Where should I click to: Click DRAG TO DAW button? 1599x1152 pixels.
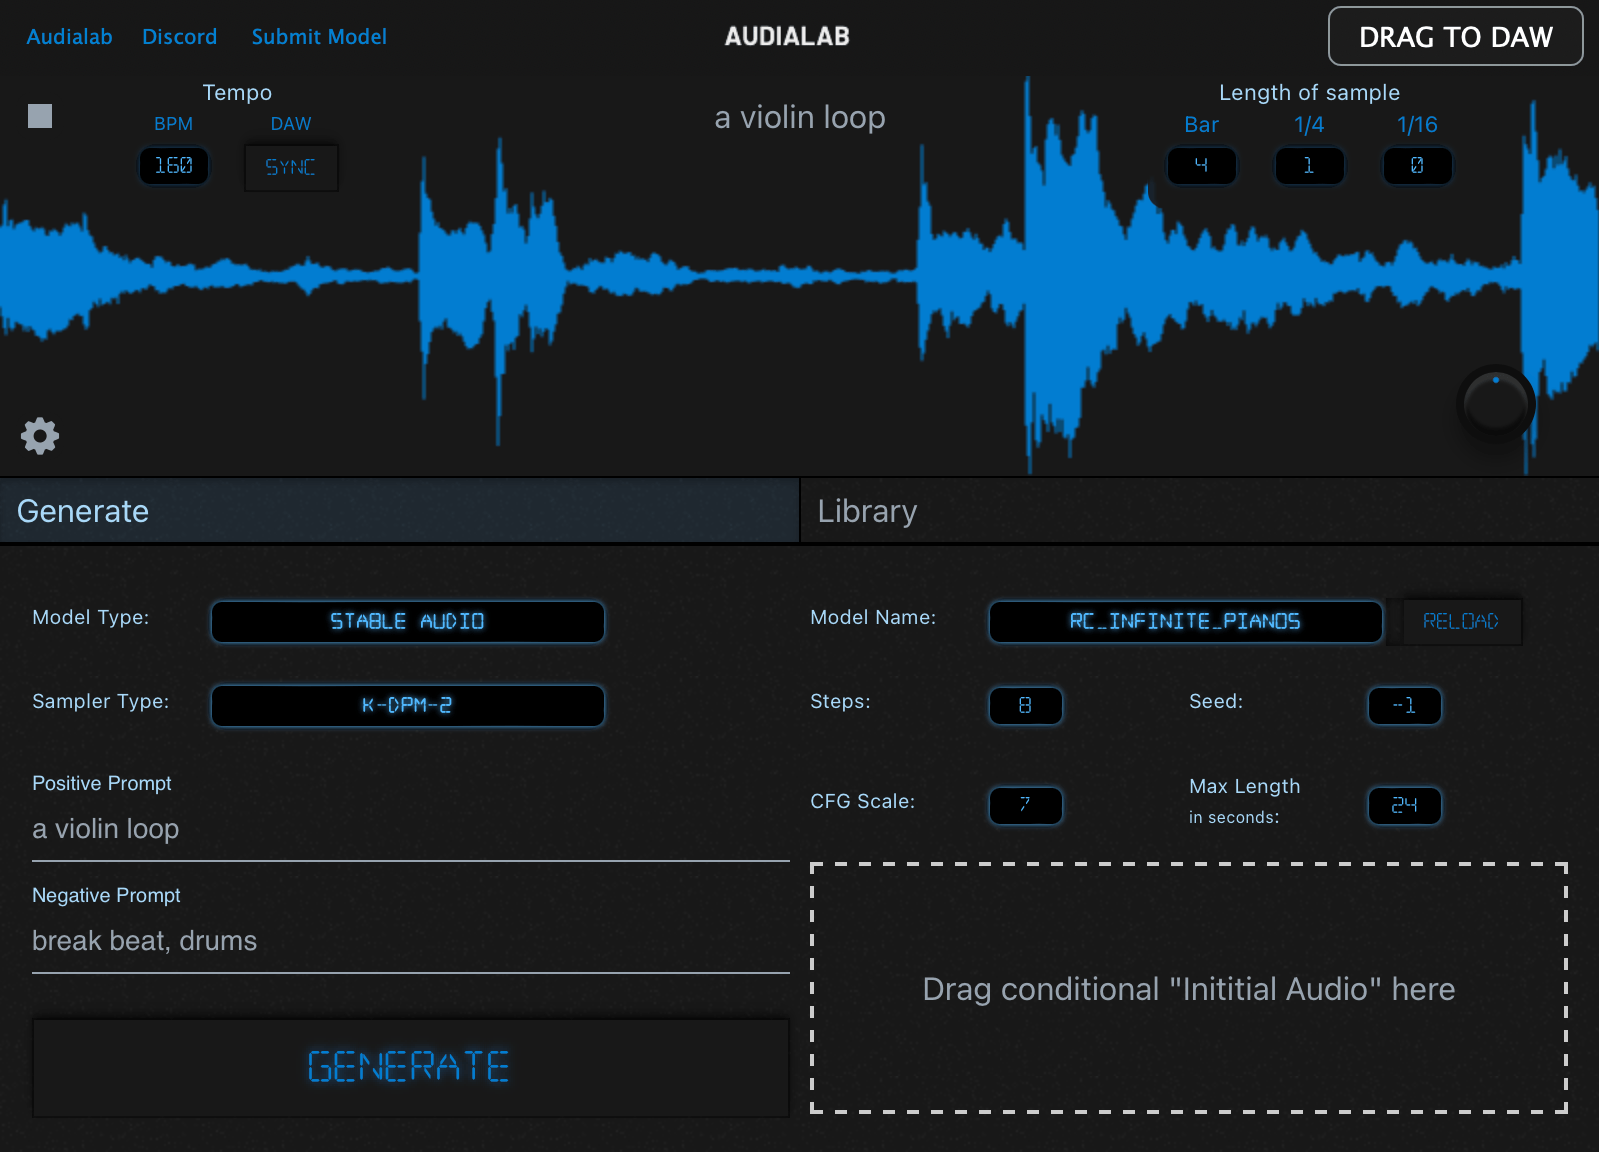pos(1455,37)
